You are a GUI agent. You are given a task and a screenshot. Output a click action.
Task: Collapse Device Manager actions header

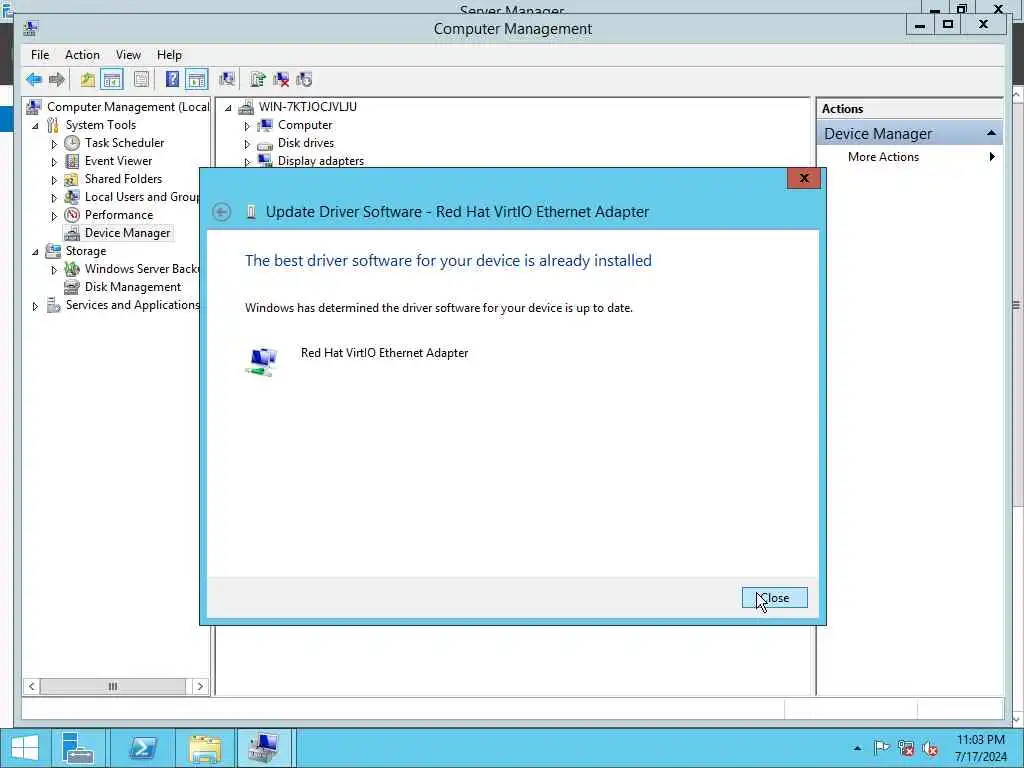tap(991, 133)
